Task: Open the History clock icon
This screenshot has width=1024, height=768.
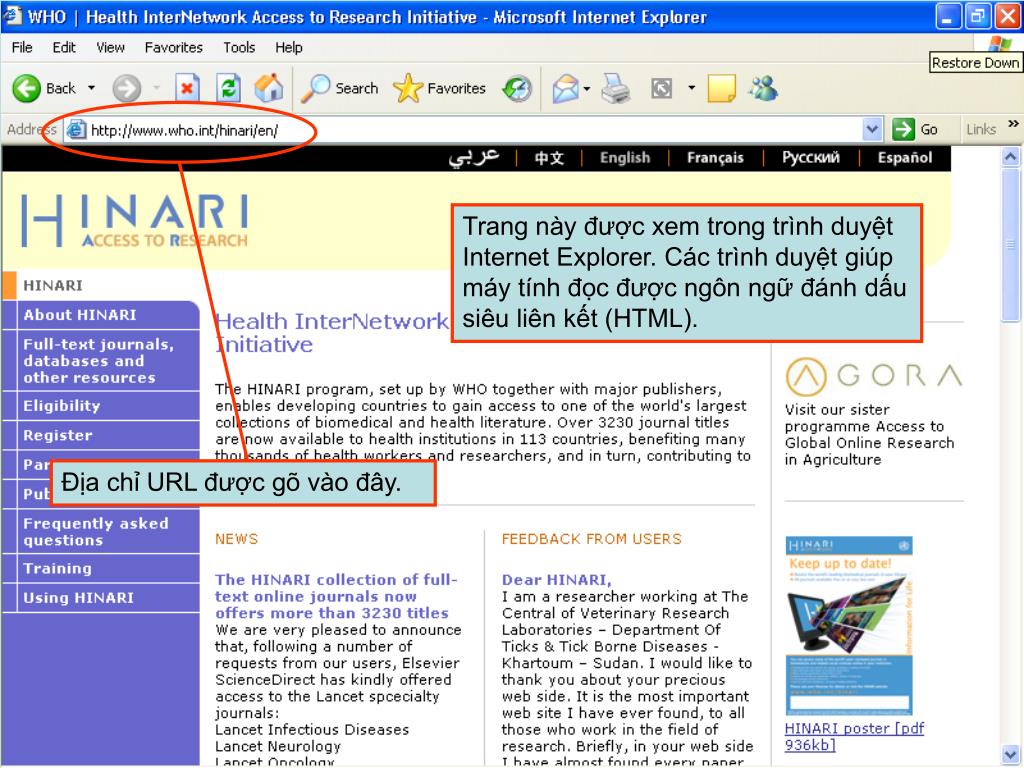Action: [517, 89]
